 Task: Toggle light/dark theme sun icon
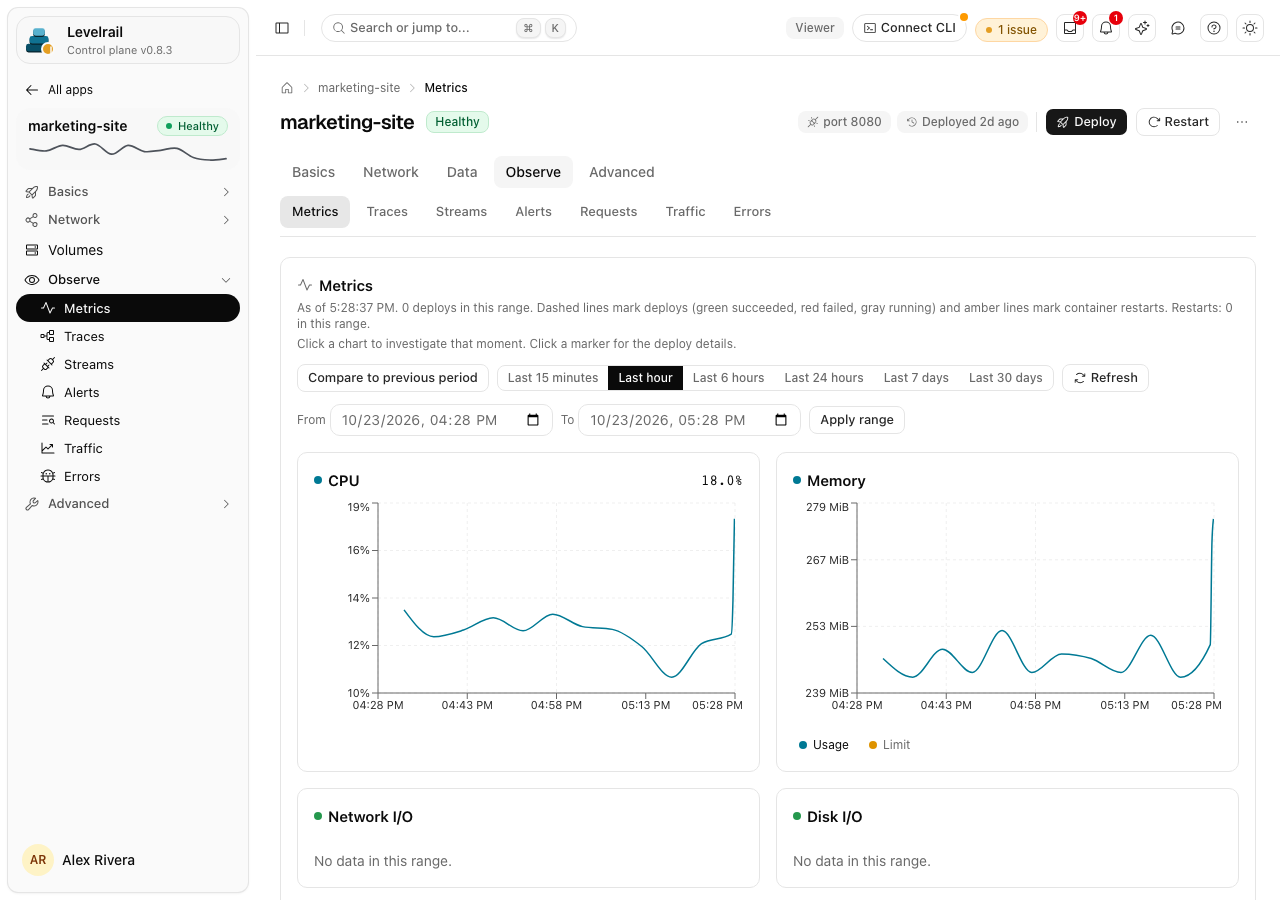click(1250, 28)
